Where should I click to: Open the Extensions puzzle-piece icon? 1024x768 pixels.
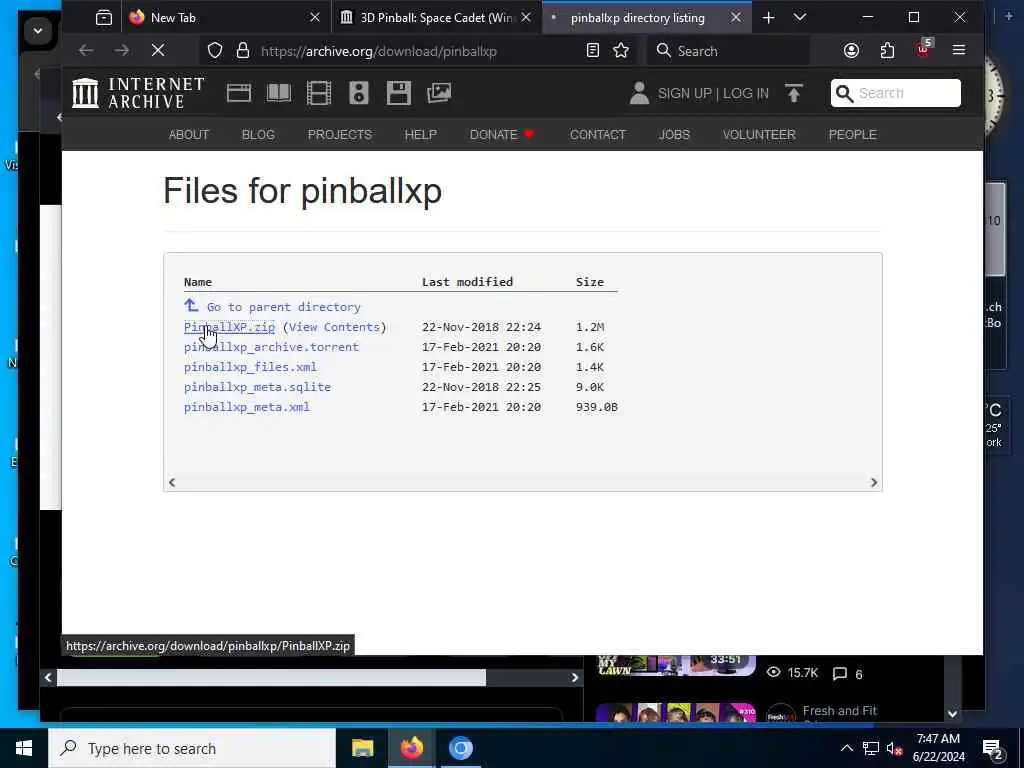[x=887, y=50]
